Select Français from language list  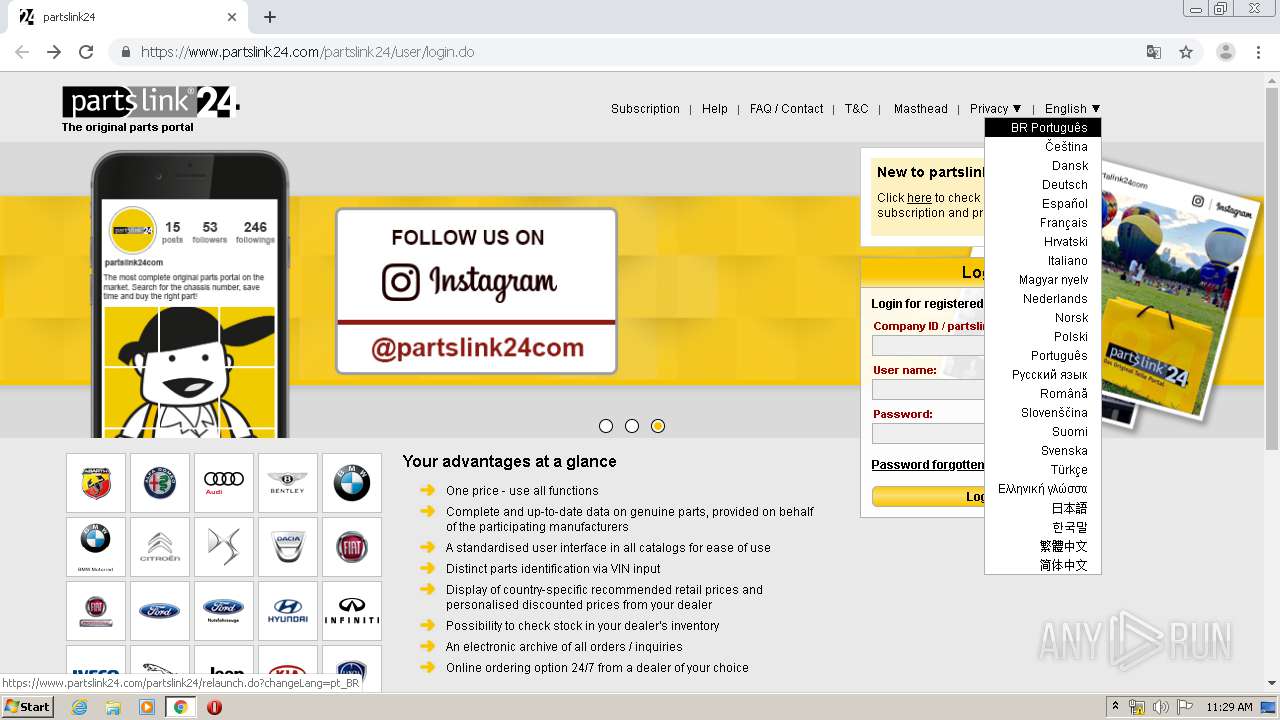[1043, 223]
